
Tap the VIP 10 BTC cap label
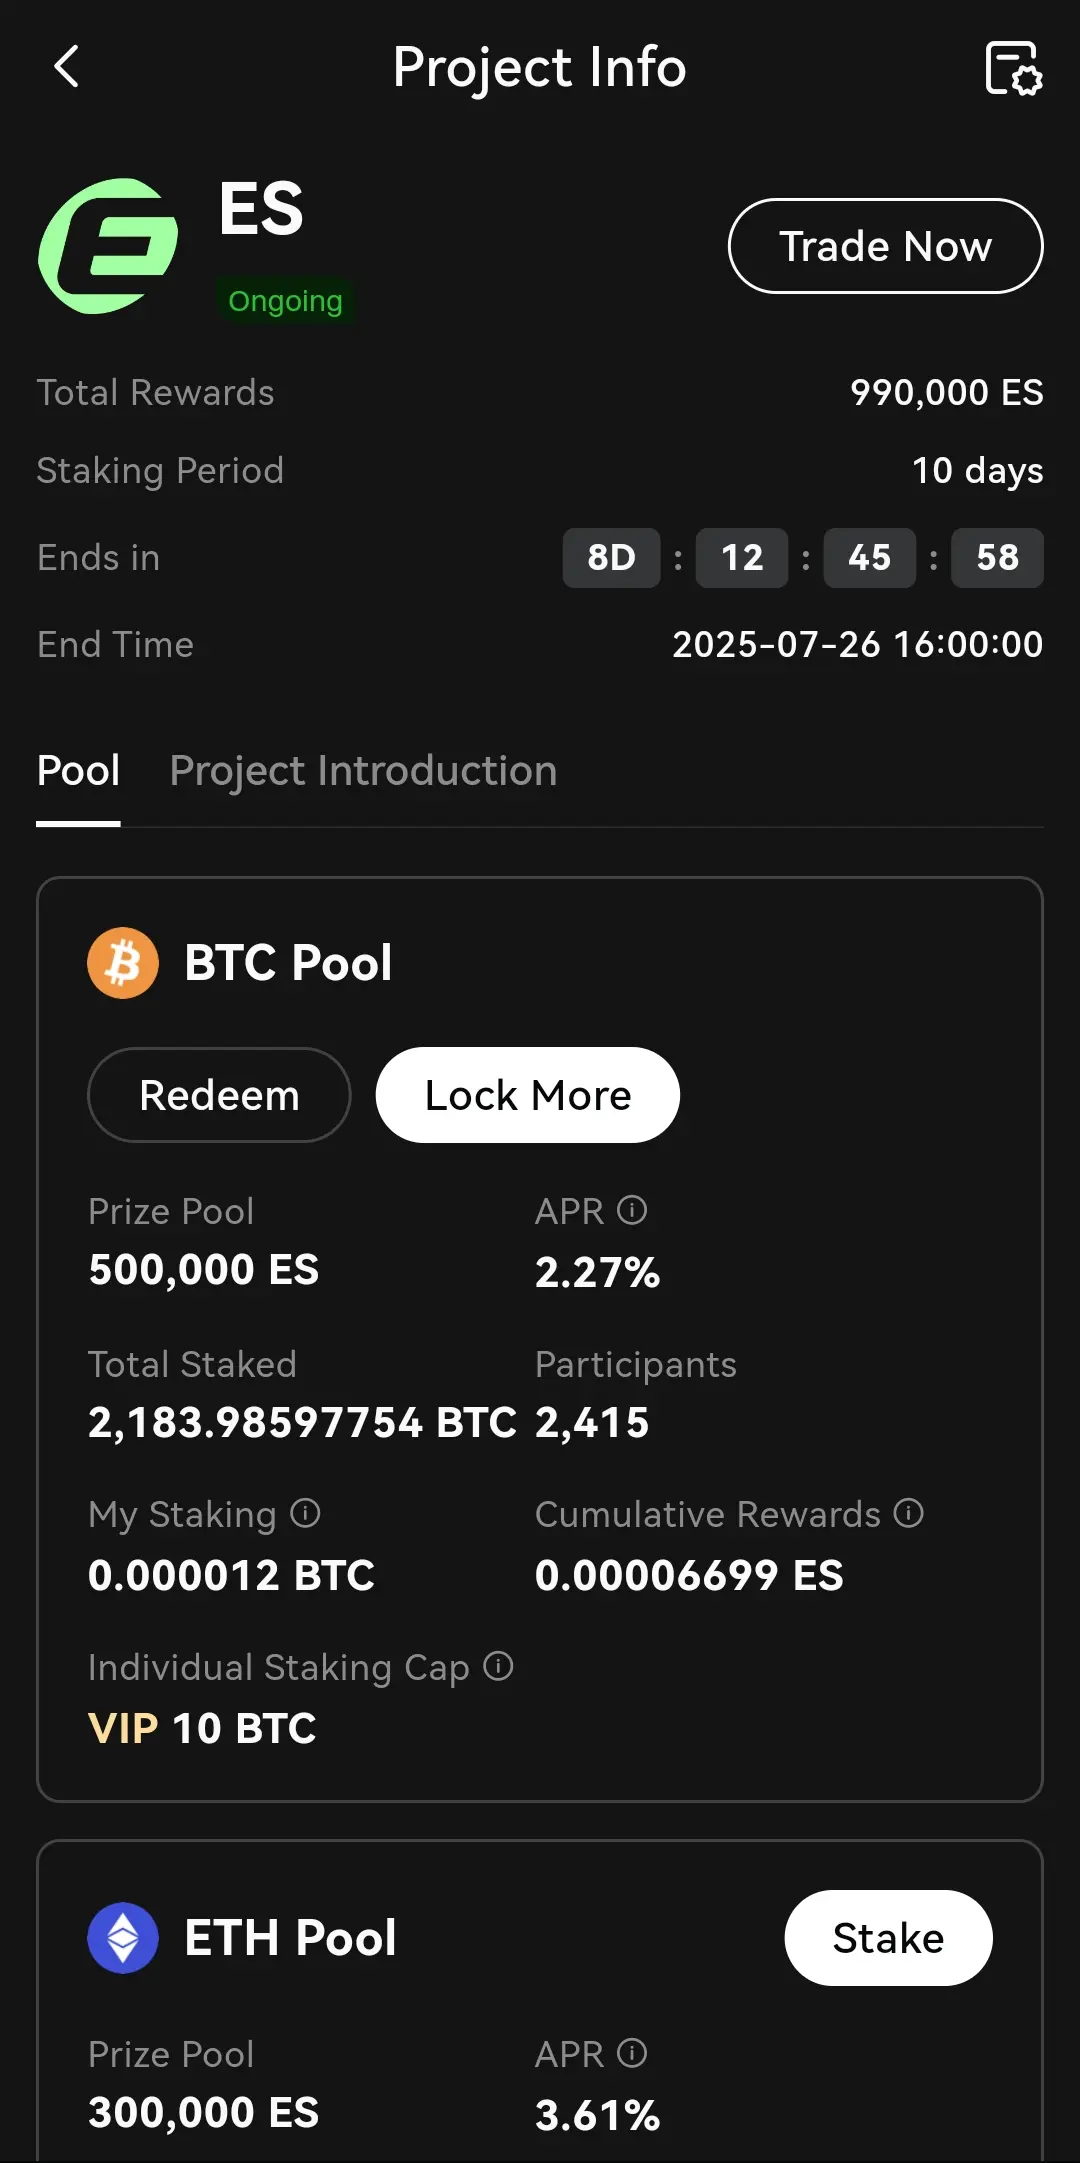click(x=202, y=1728)
